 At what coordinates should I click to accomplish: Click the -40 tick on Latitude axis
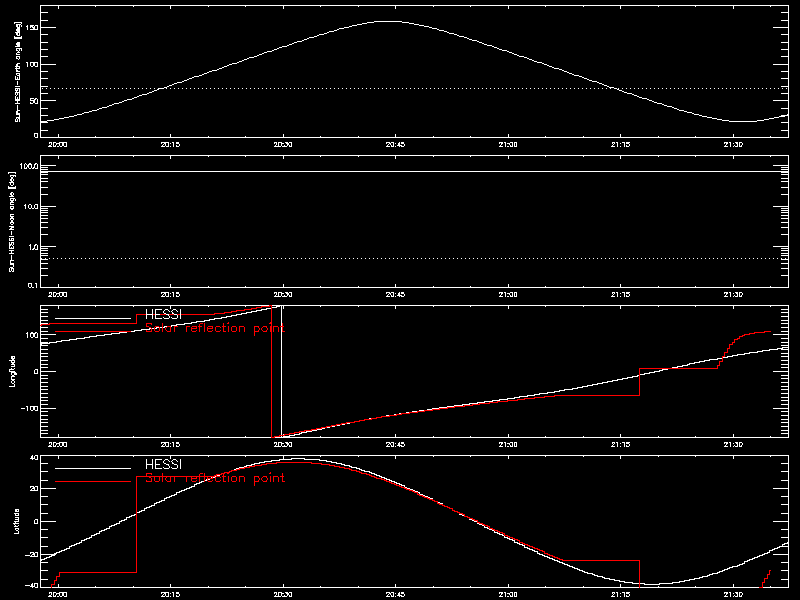point(32,586)
